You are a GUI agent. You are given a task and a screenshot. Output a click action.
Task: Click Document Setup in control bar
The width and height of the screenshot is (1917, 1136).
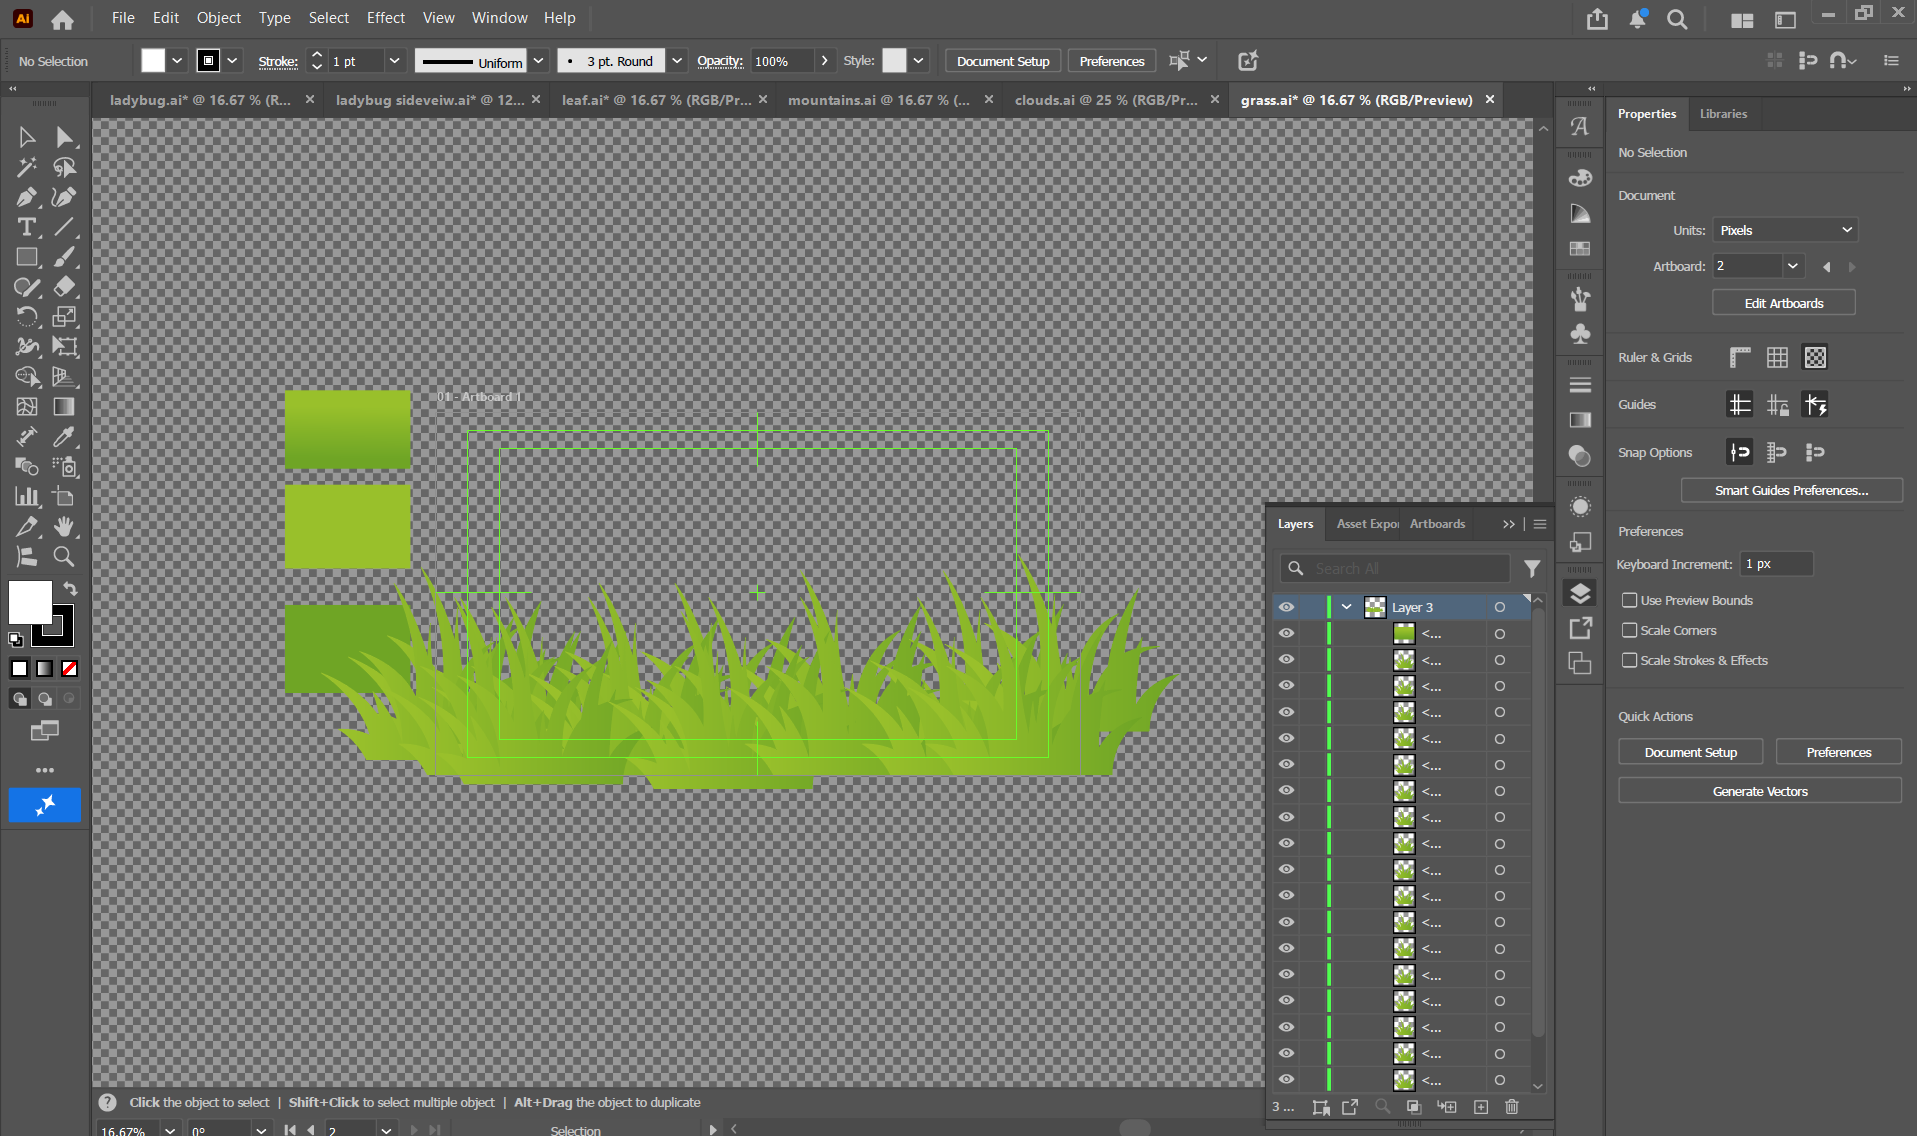click(1003, 61)
